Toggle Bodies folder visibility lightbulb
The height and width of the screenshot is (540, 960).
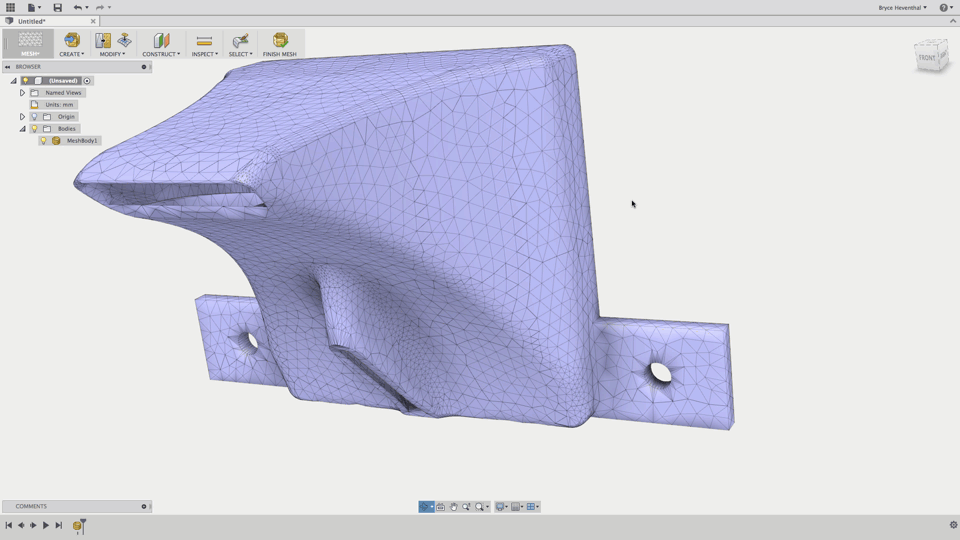34,129
